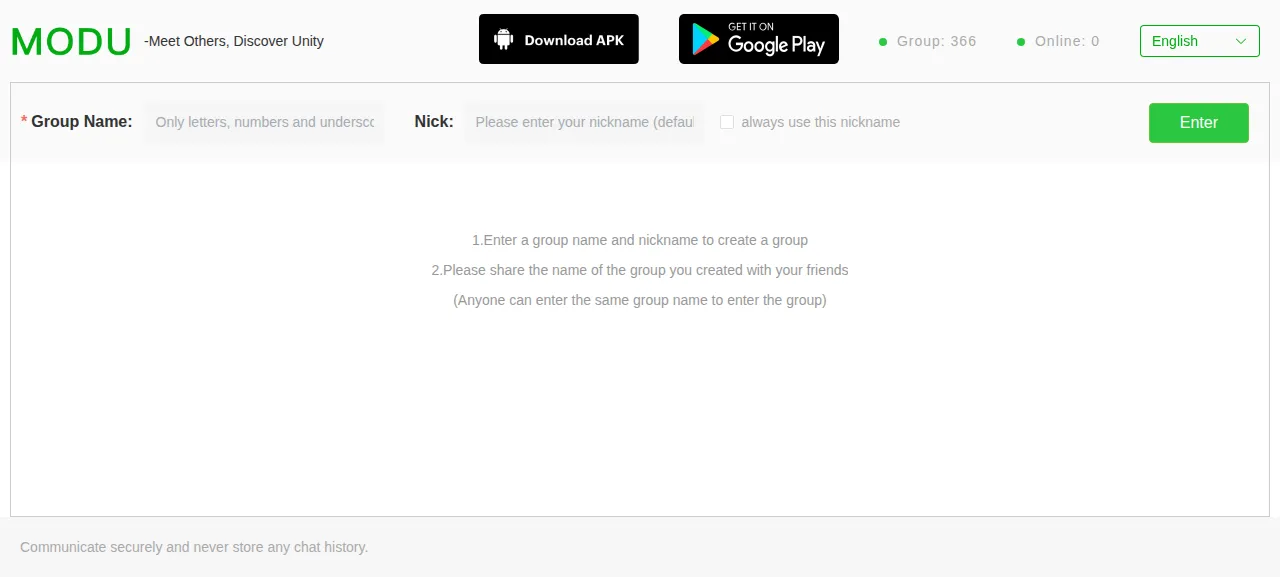Image resolution: width=1280 pixels, height=577 pixels.
Task: Open the English language dropdown
Action: click(1199, 41)
